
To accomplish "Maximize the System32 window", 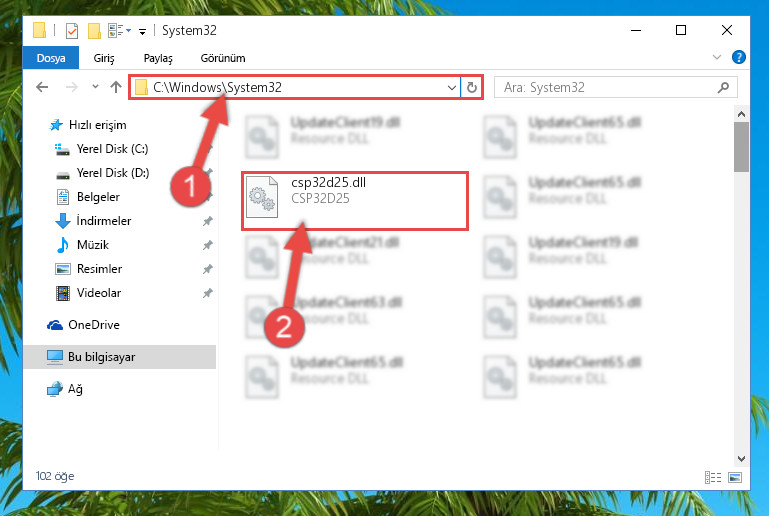I will click(x=681, y=30).
